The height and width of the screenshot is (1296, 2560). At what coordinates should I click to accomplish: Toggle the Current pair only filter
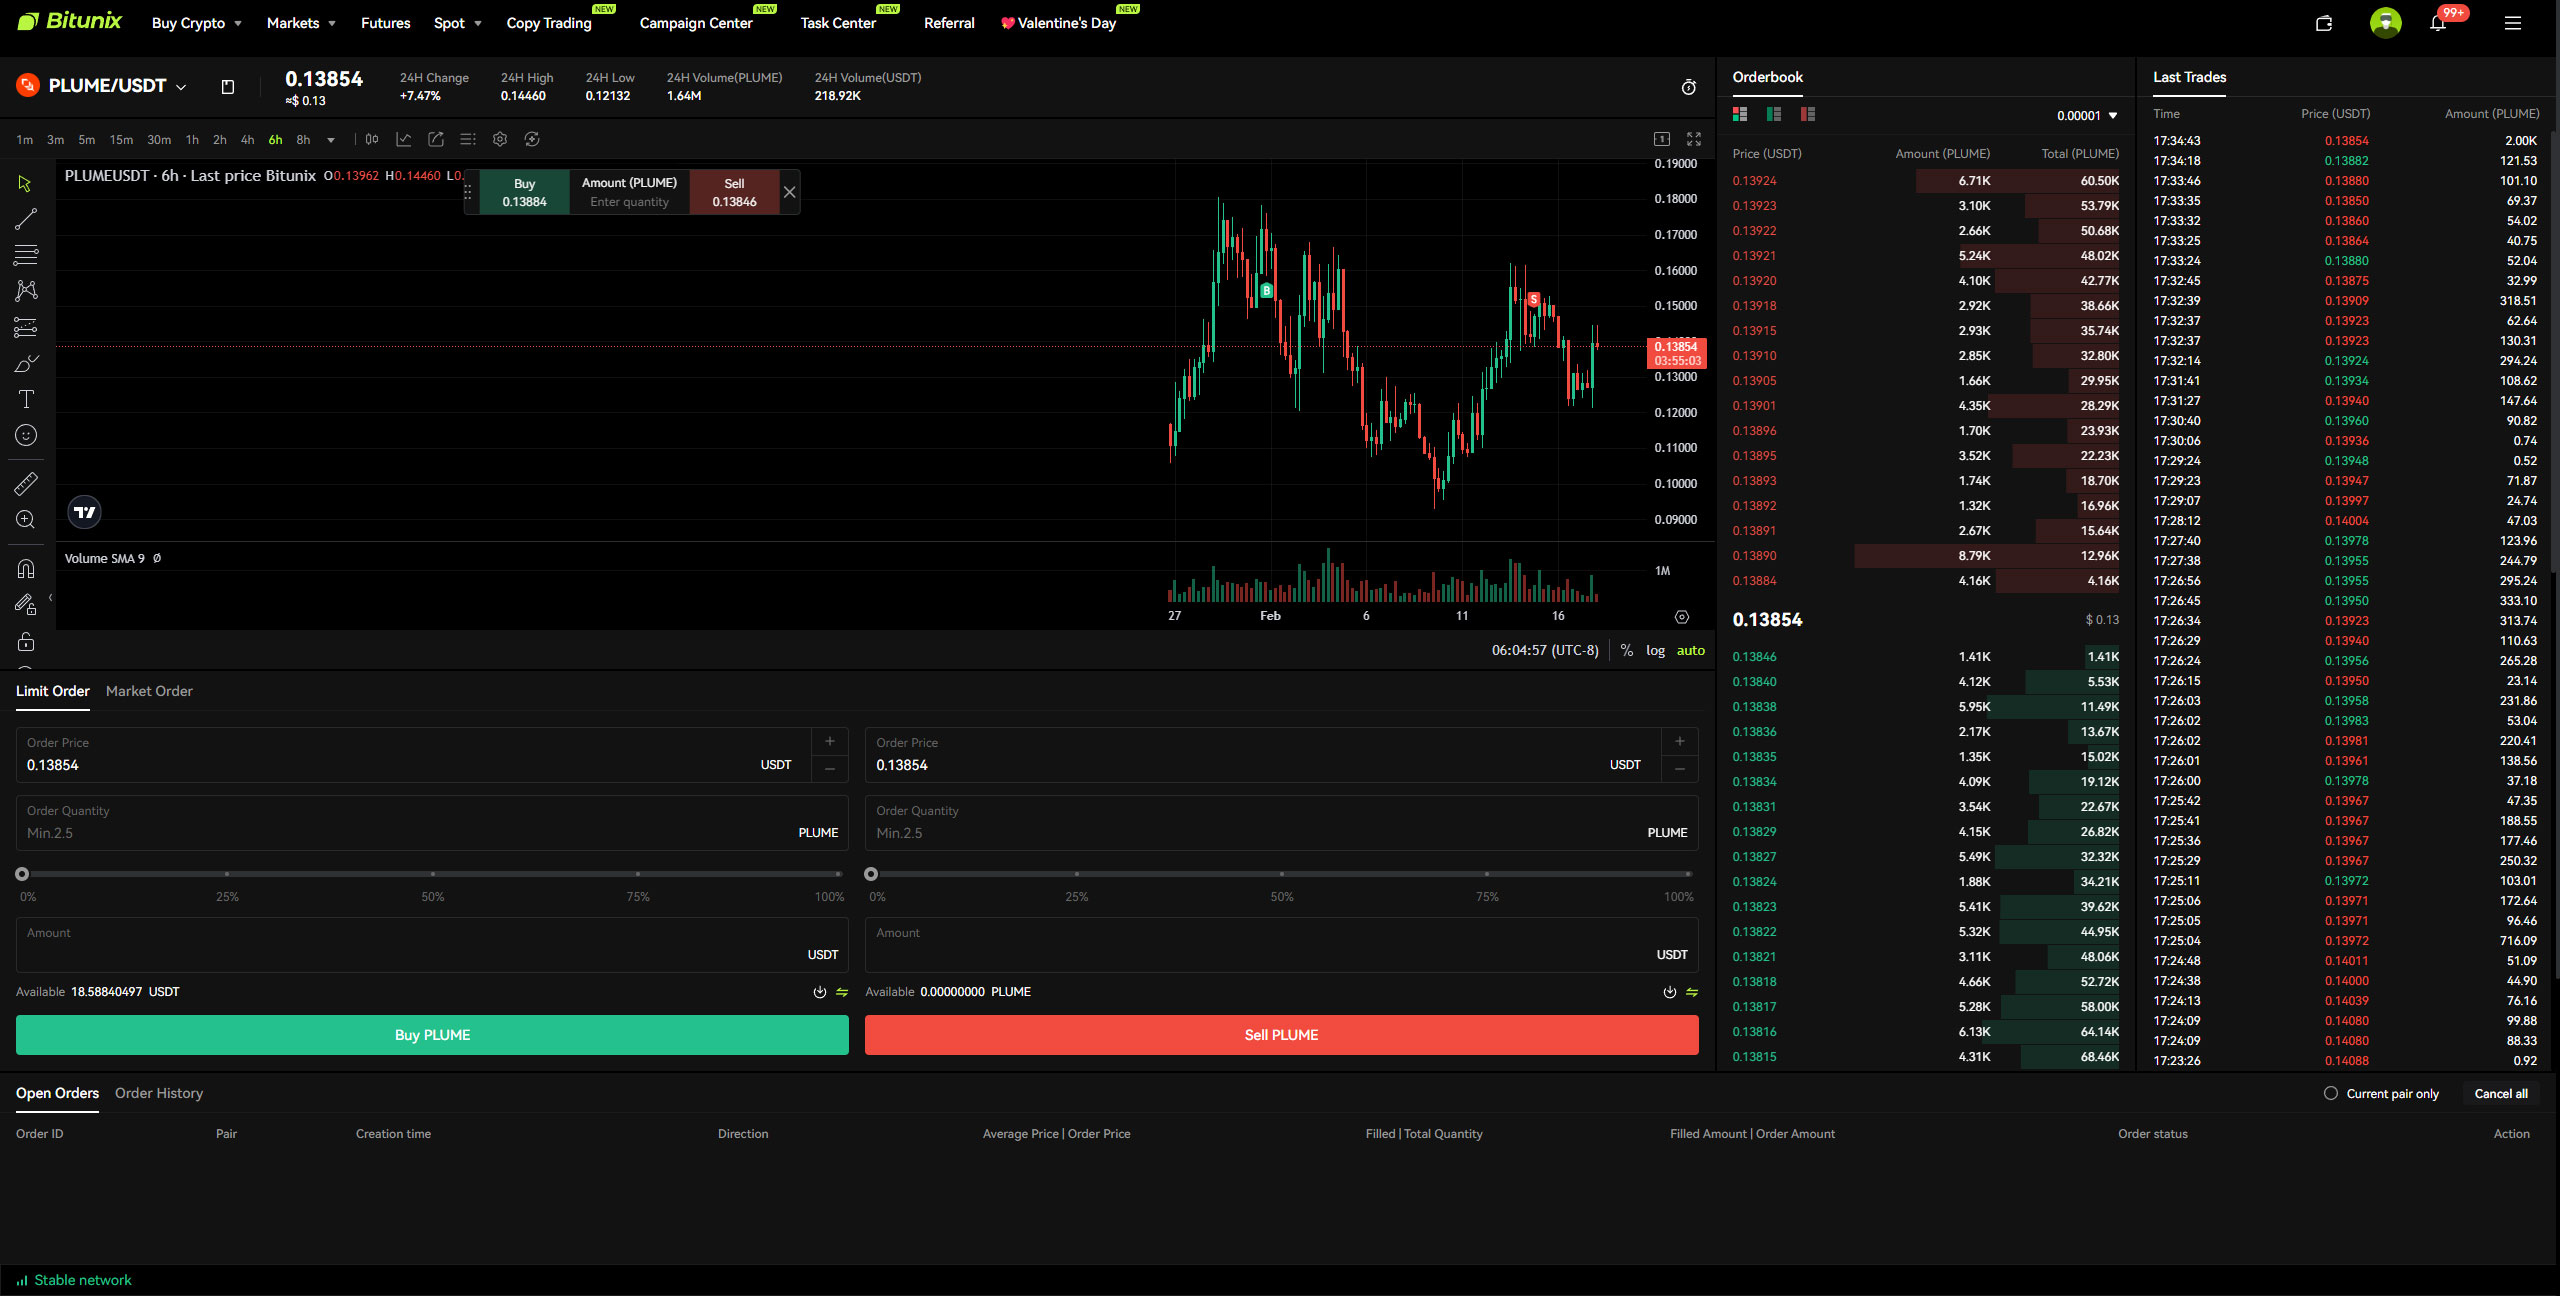2331,1093
